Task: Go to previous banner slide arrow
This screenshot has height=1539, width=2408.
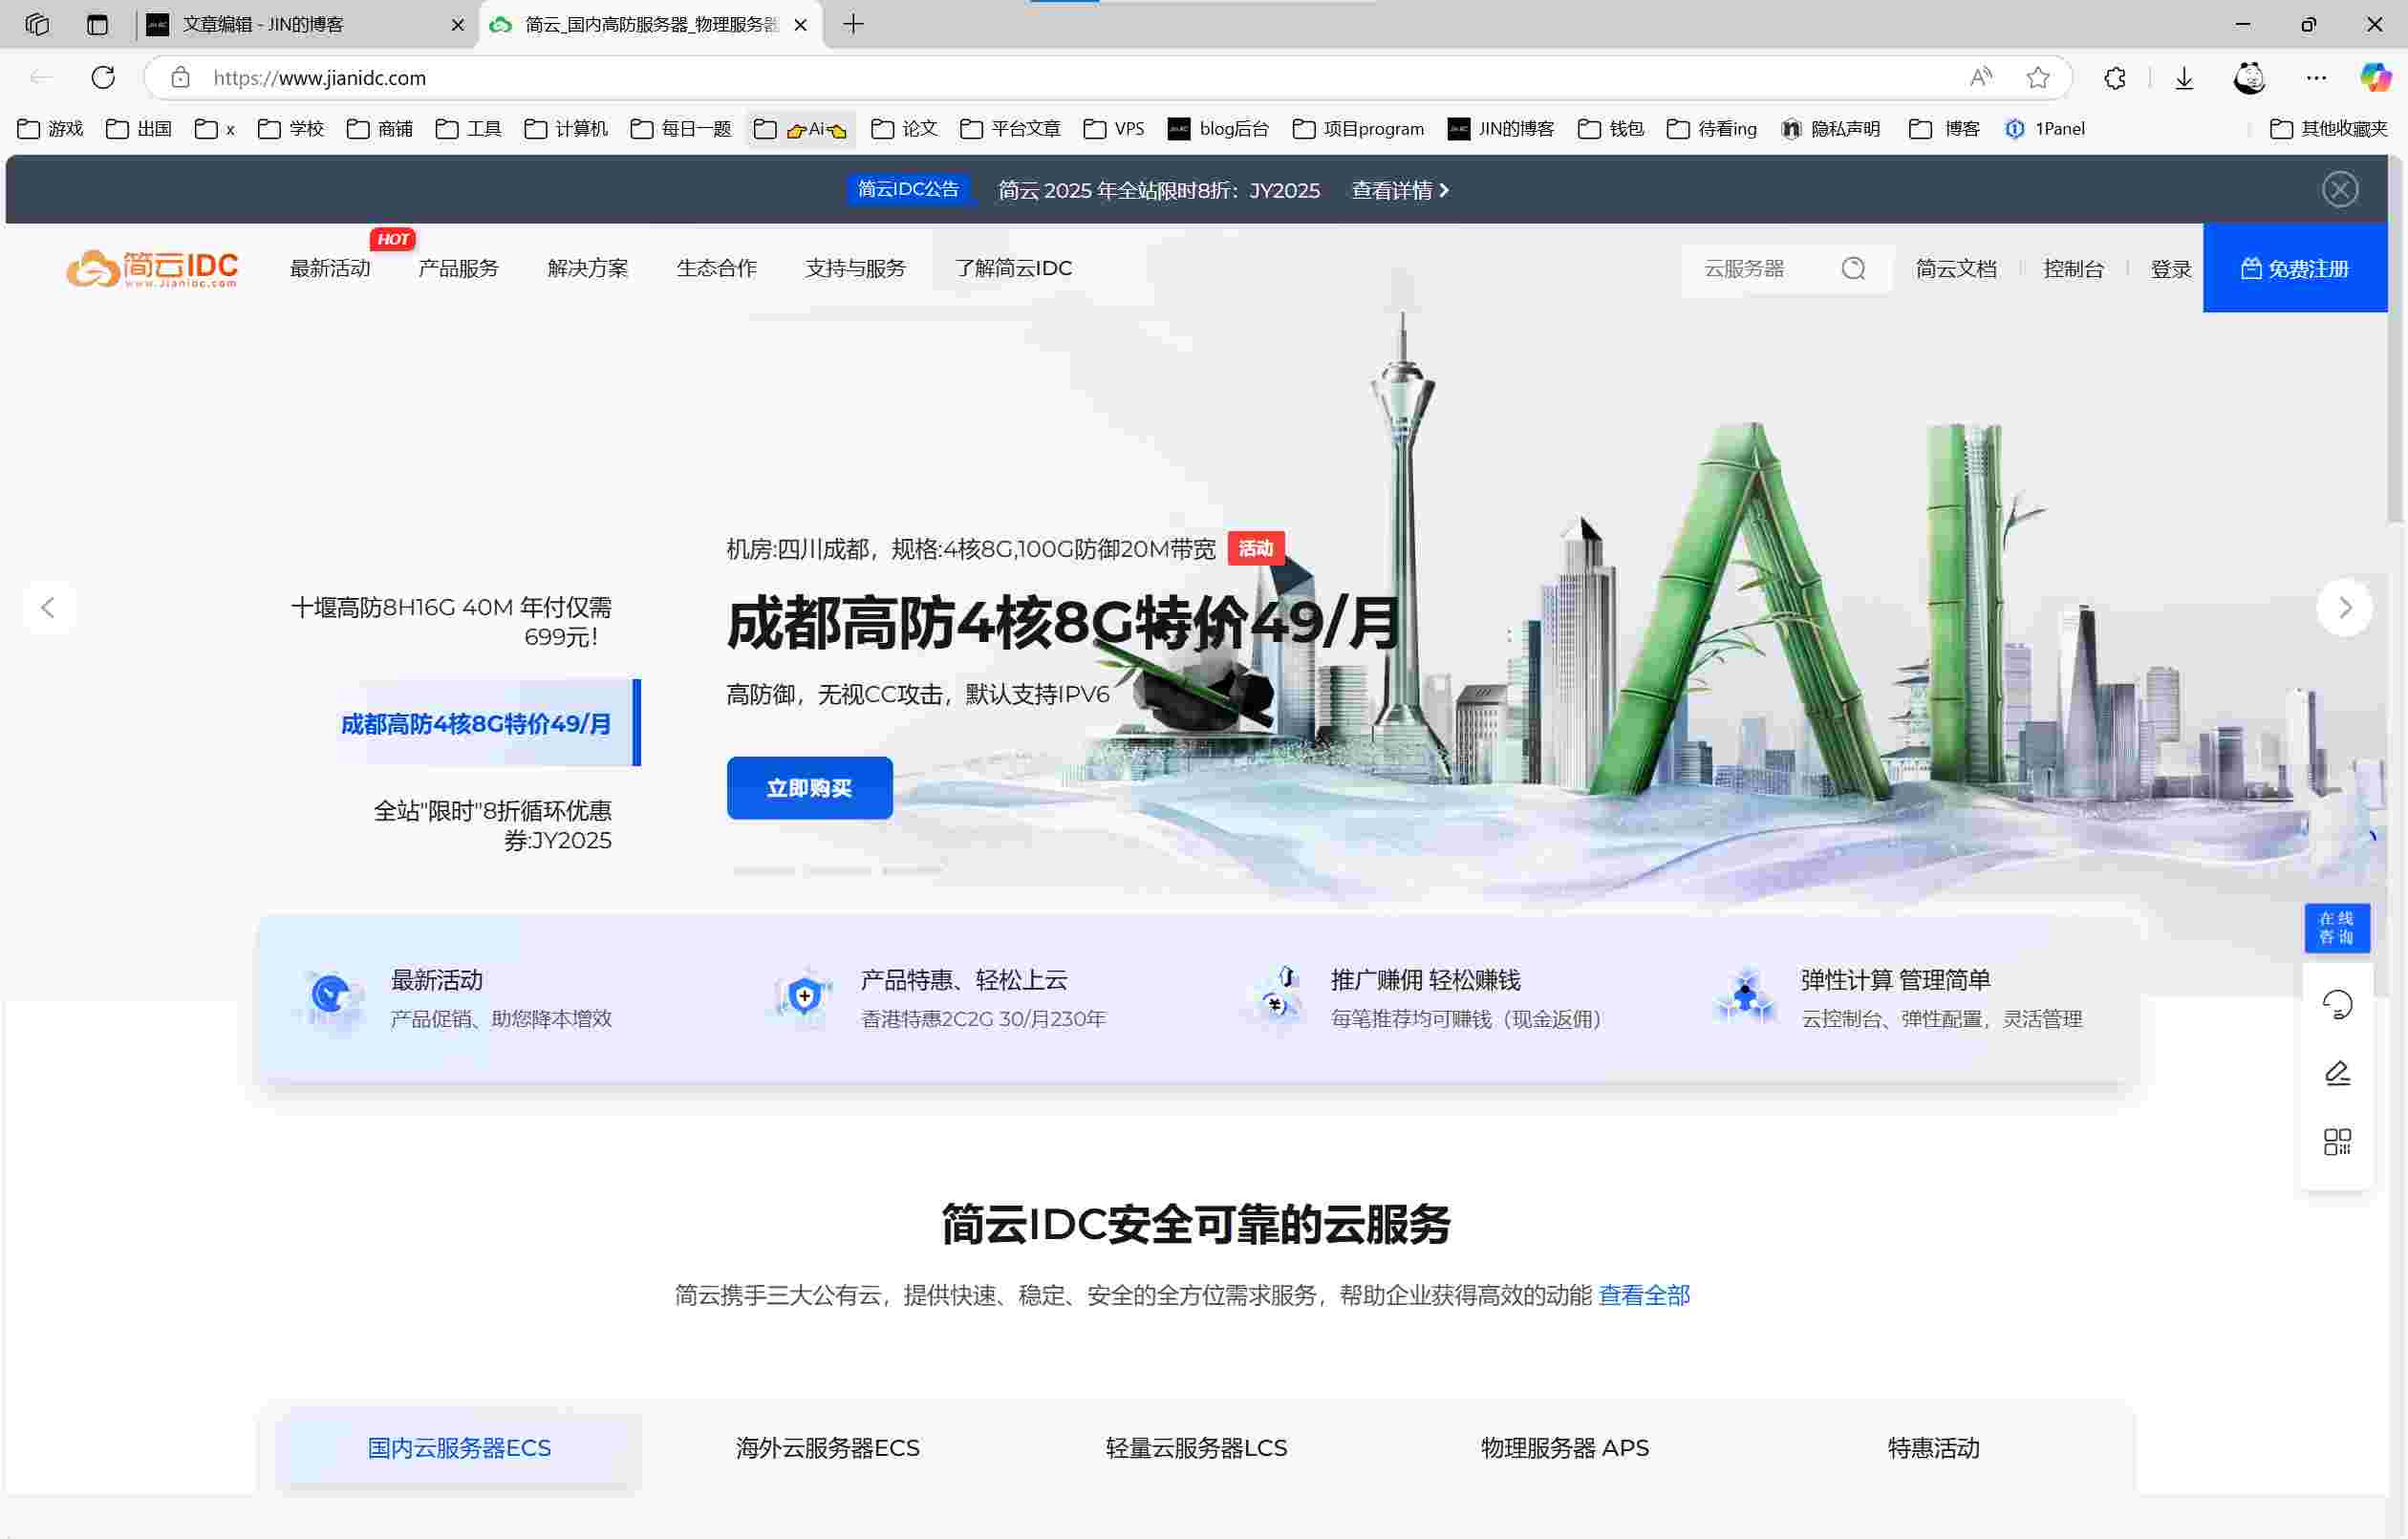Action: coord(47,607)
